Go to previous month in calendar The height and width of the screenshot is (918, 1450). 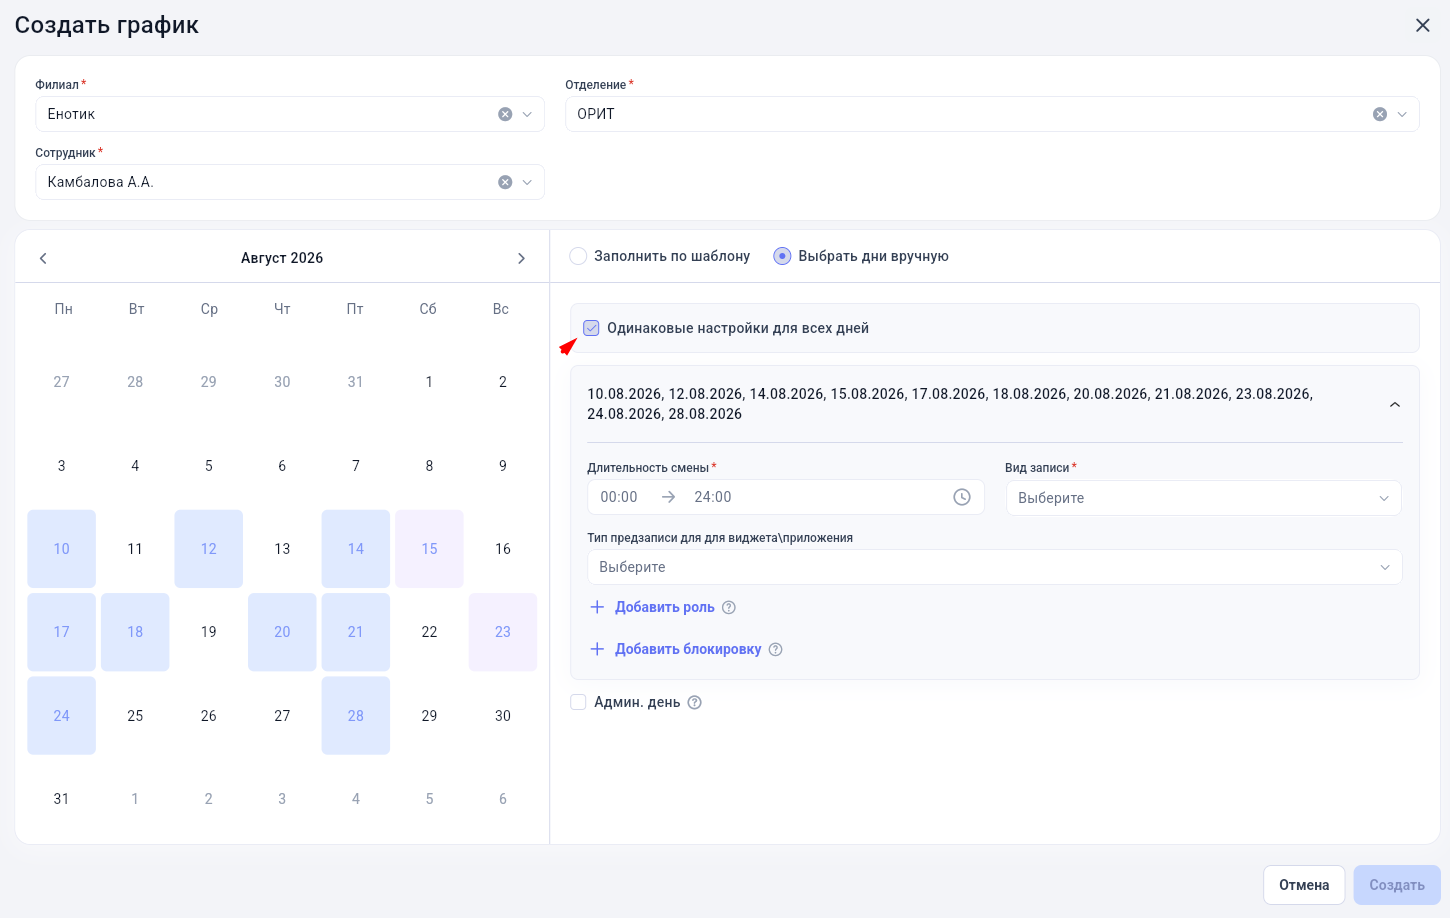43,258
